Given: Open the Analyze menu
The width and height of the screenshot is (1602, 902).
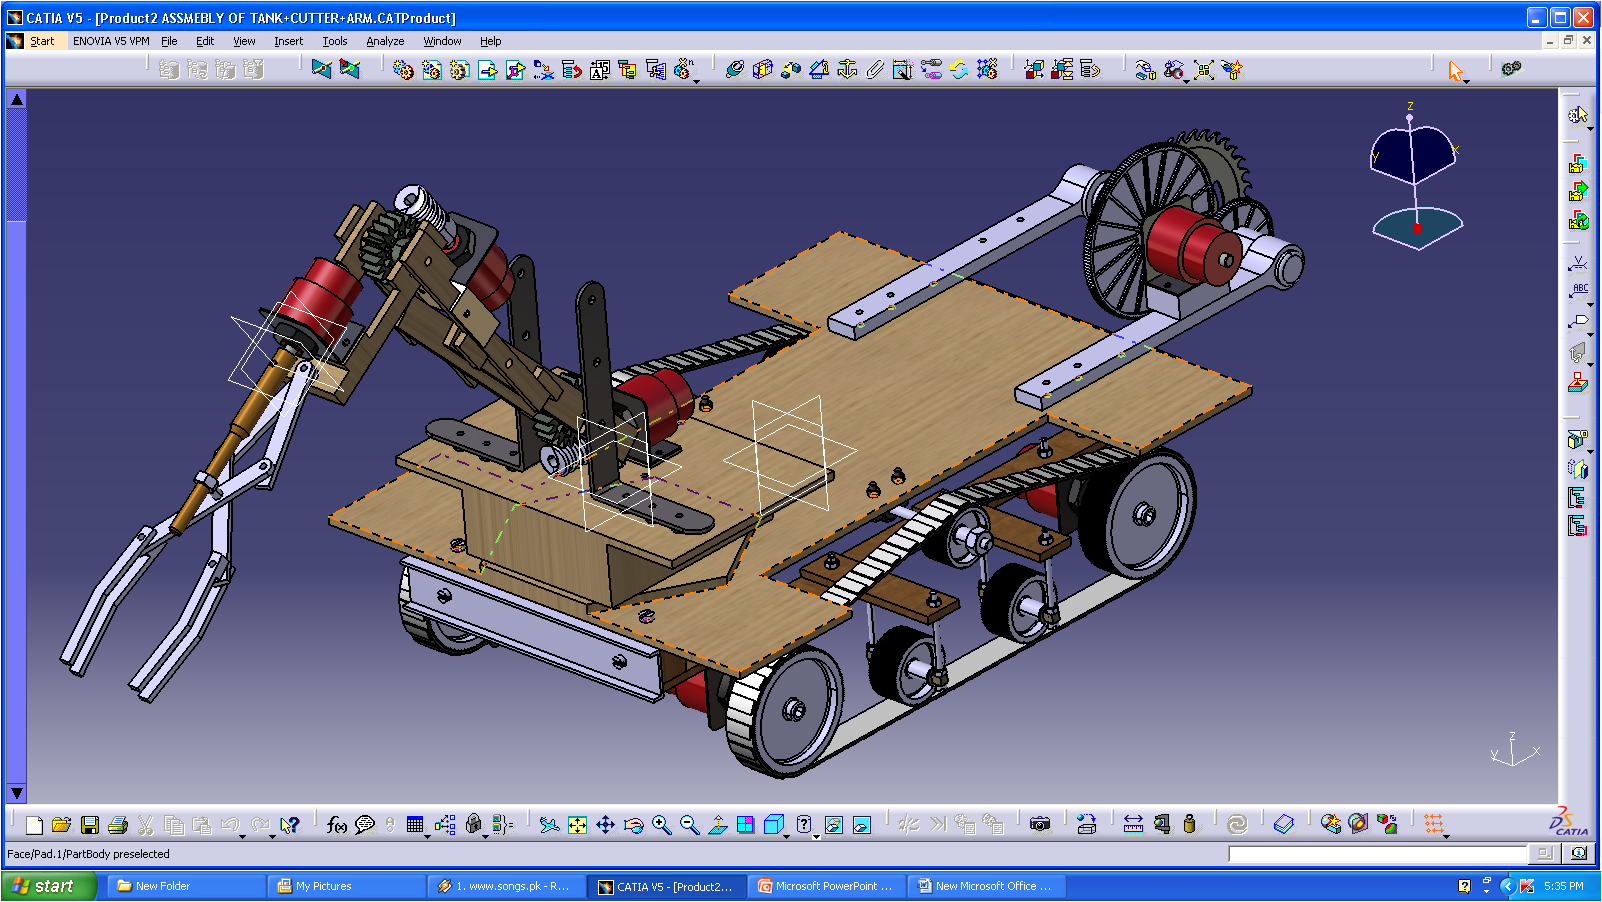Looking at the screenshot, I should point(385,41).
